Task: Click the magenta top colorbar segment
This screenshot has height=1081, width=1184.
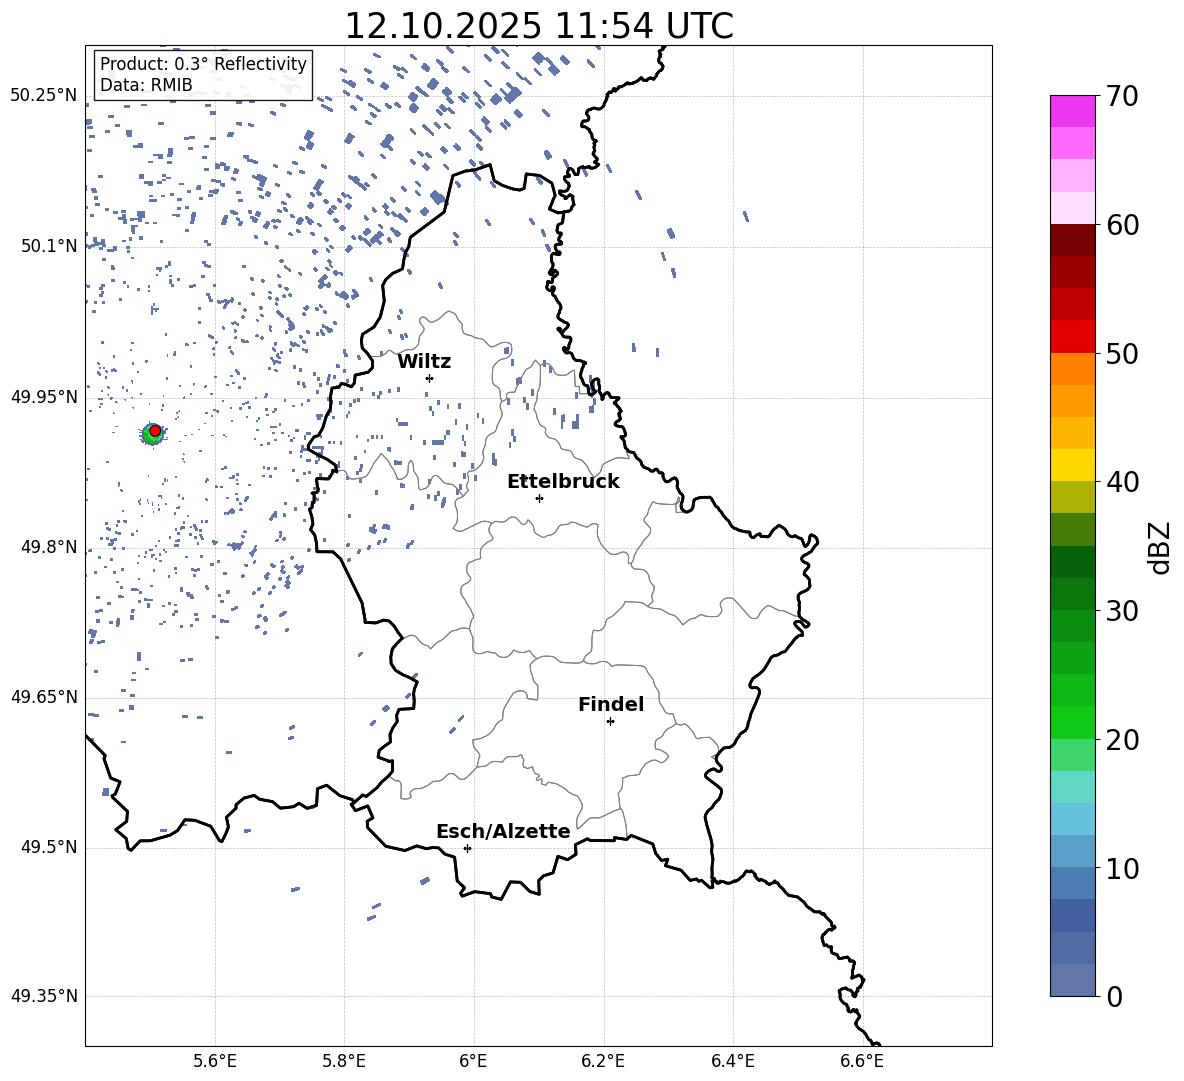Action: pyautogui.click(x=1073, y=112)
